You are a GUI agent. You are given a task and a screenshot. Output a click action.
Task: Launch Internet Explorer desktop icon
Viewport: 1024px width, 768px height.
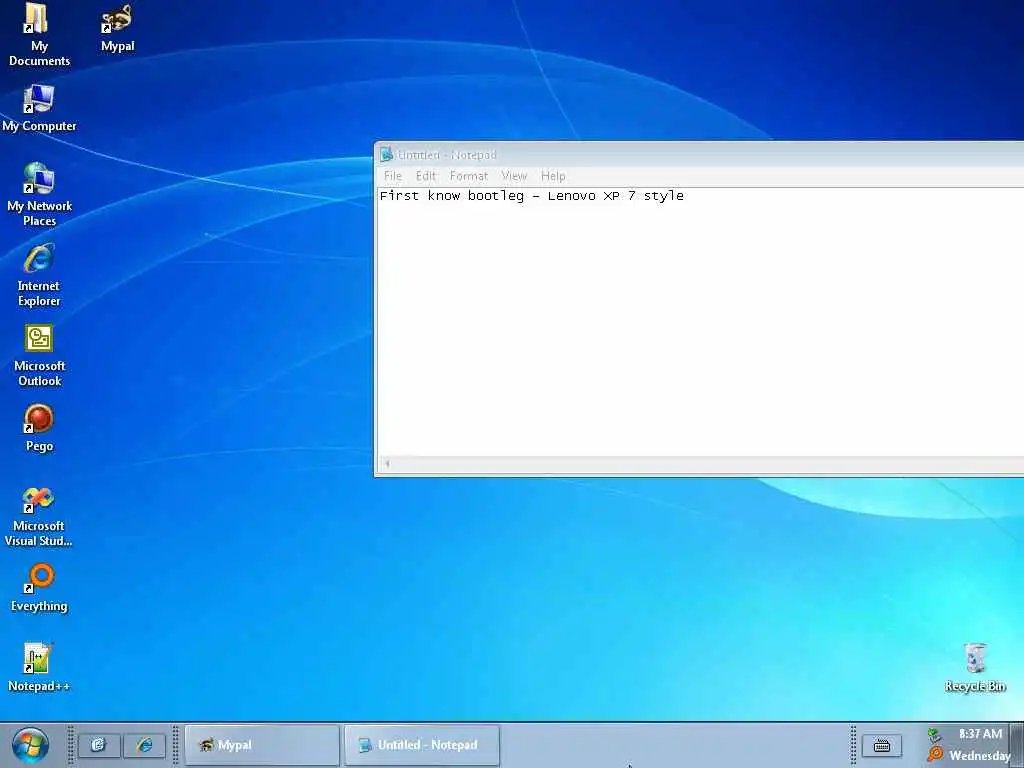39,274
